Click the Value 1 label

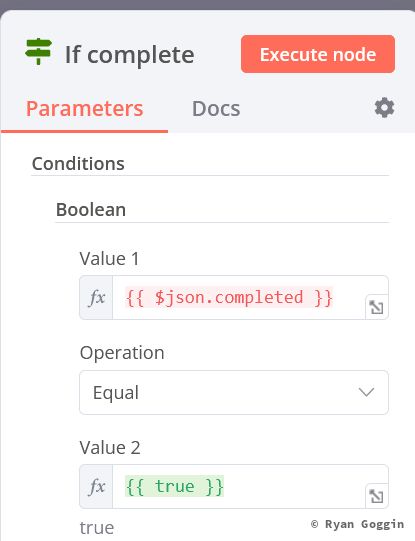click(x=109, y=259)
